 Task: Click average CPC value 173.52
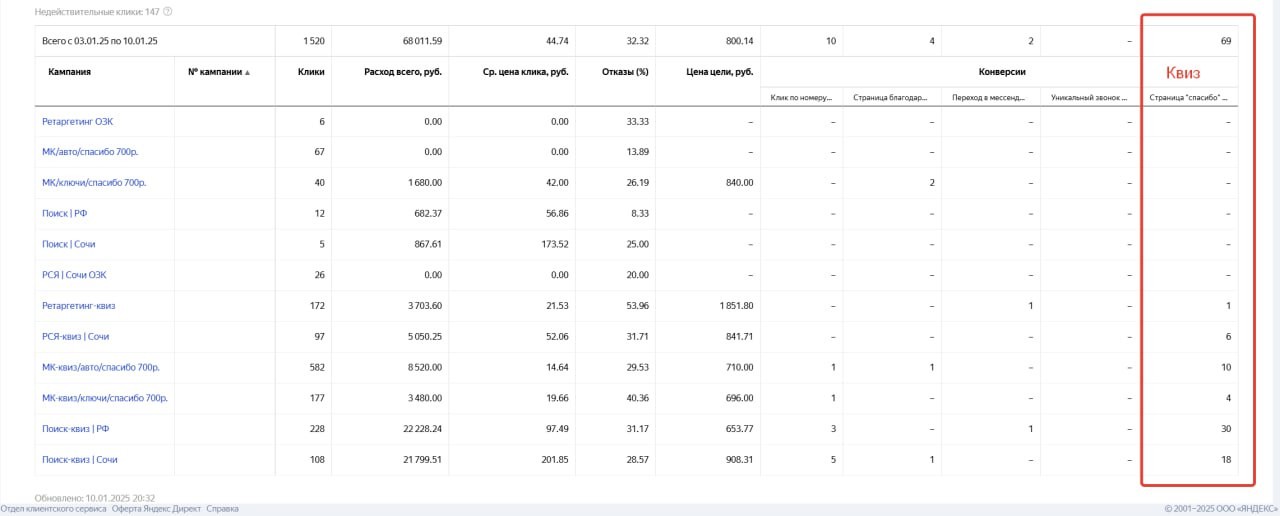555,244
